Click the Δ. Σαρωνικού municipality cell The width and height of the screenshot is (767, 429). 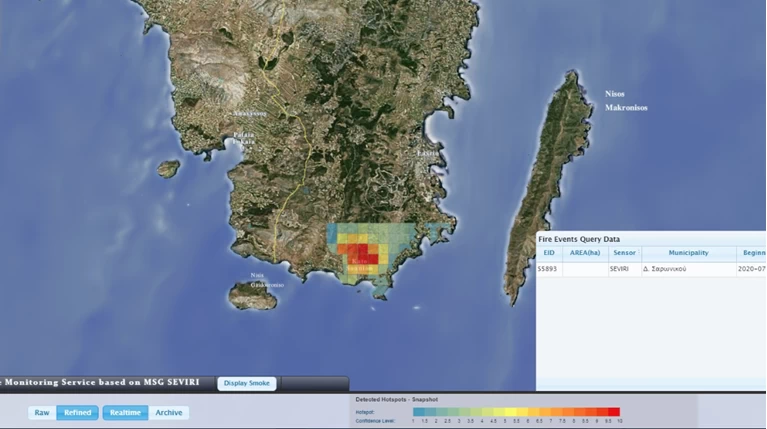pyautogui.click(x=688, y=269)
